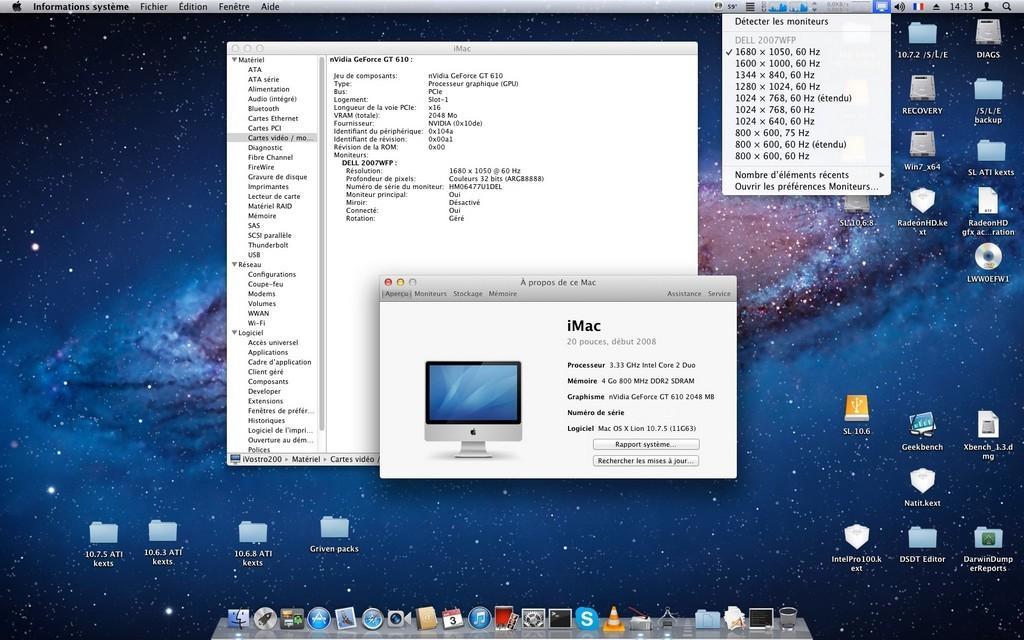The image size is (1024, 640).
Task: Open Safari from the Dock
Action: pyautogui.click(x=373, y=619)
